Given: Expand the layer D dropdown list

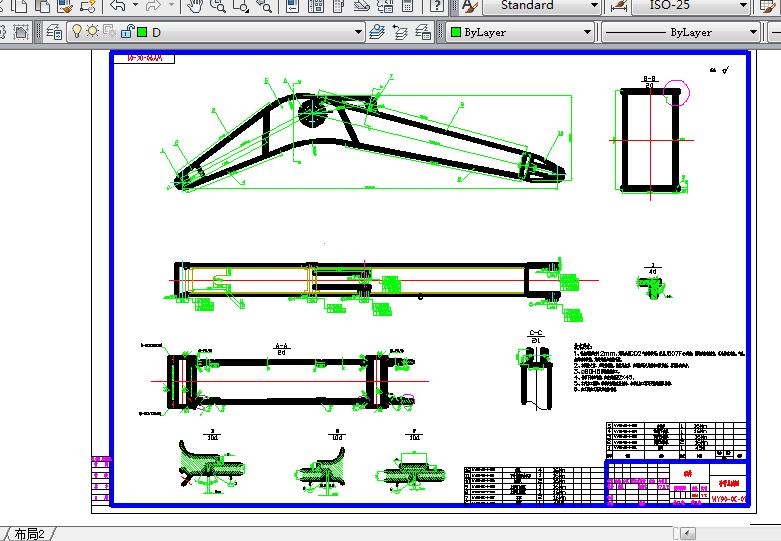Looking at the screenshot, I should 358,32.
